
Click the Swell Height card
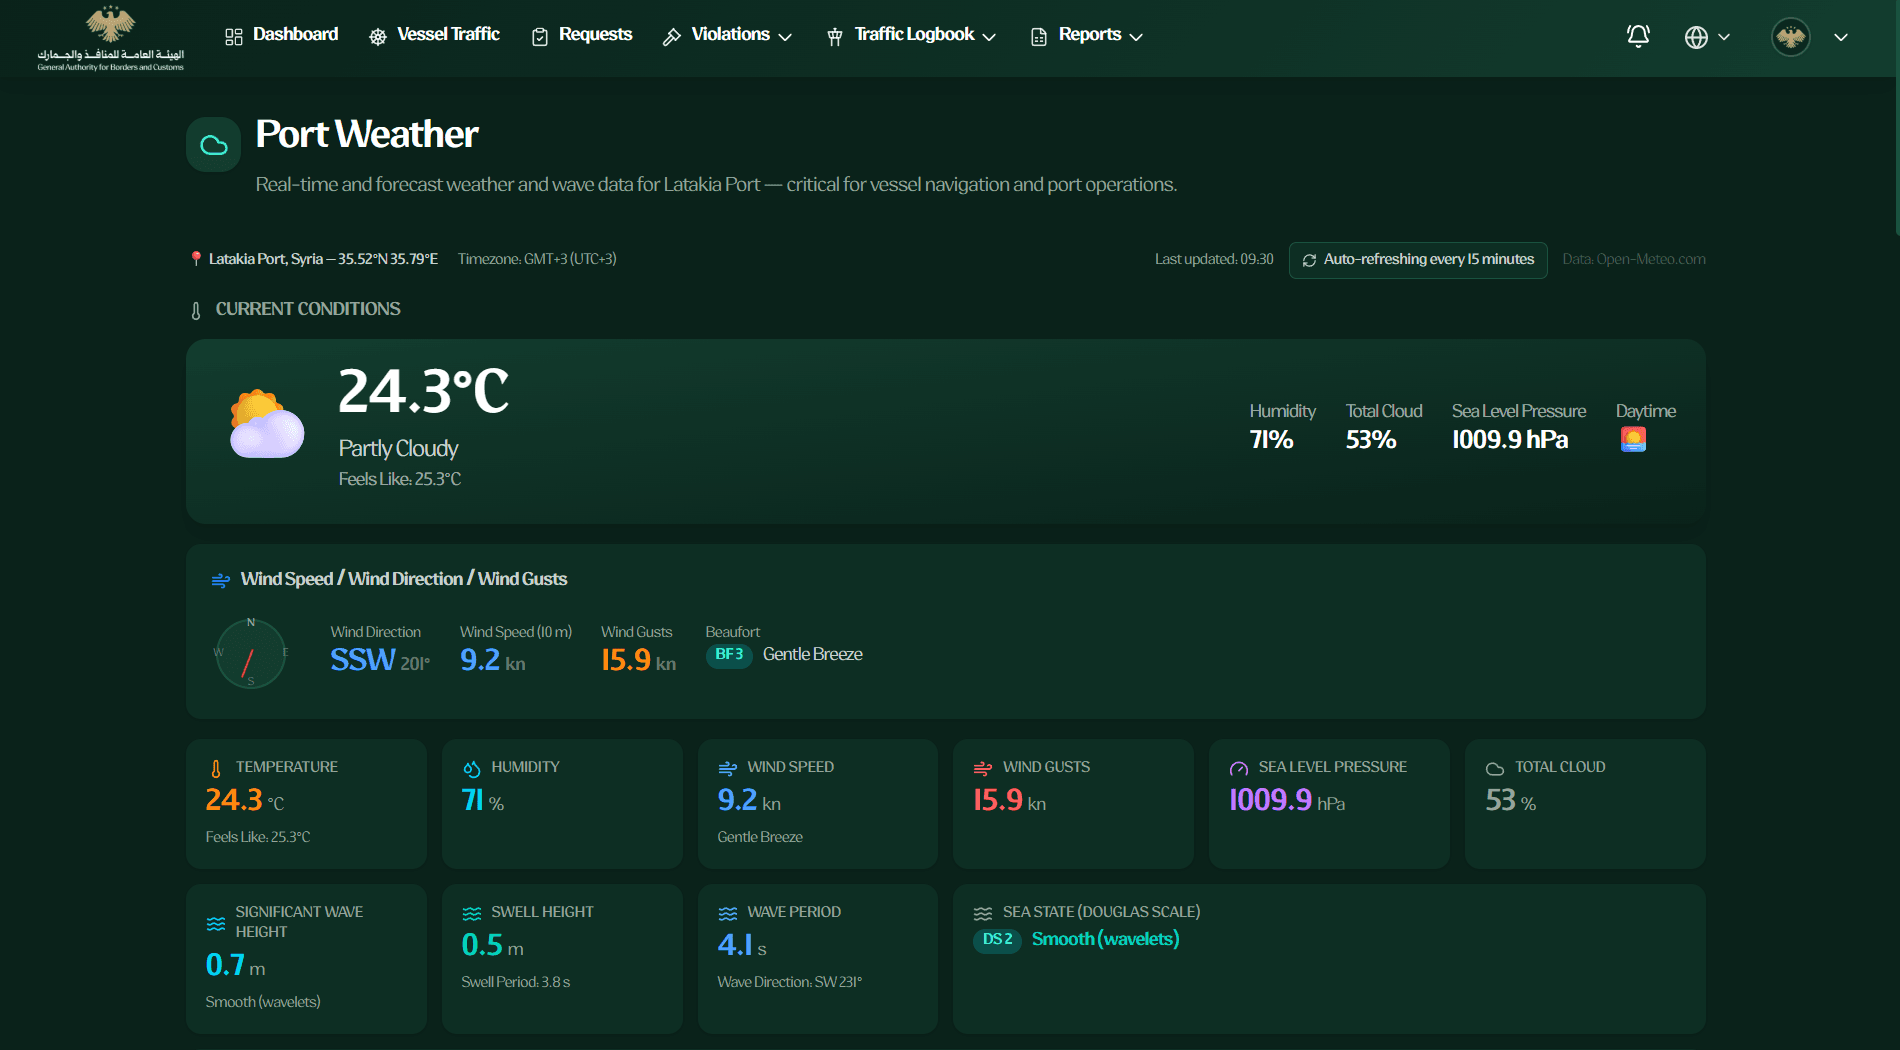(x=562, y=958)
